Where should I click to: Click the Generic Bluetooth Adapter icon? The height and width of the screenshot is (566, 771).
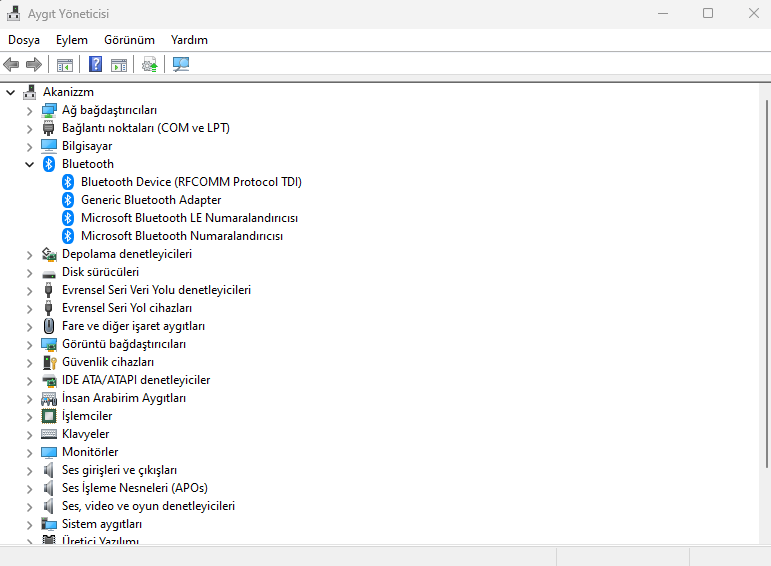tap(68, 200)
